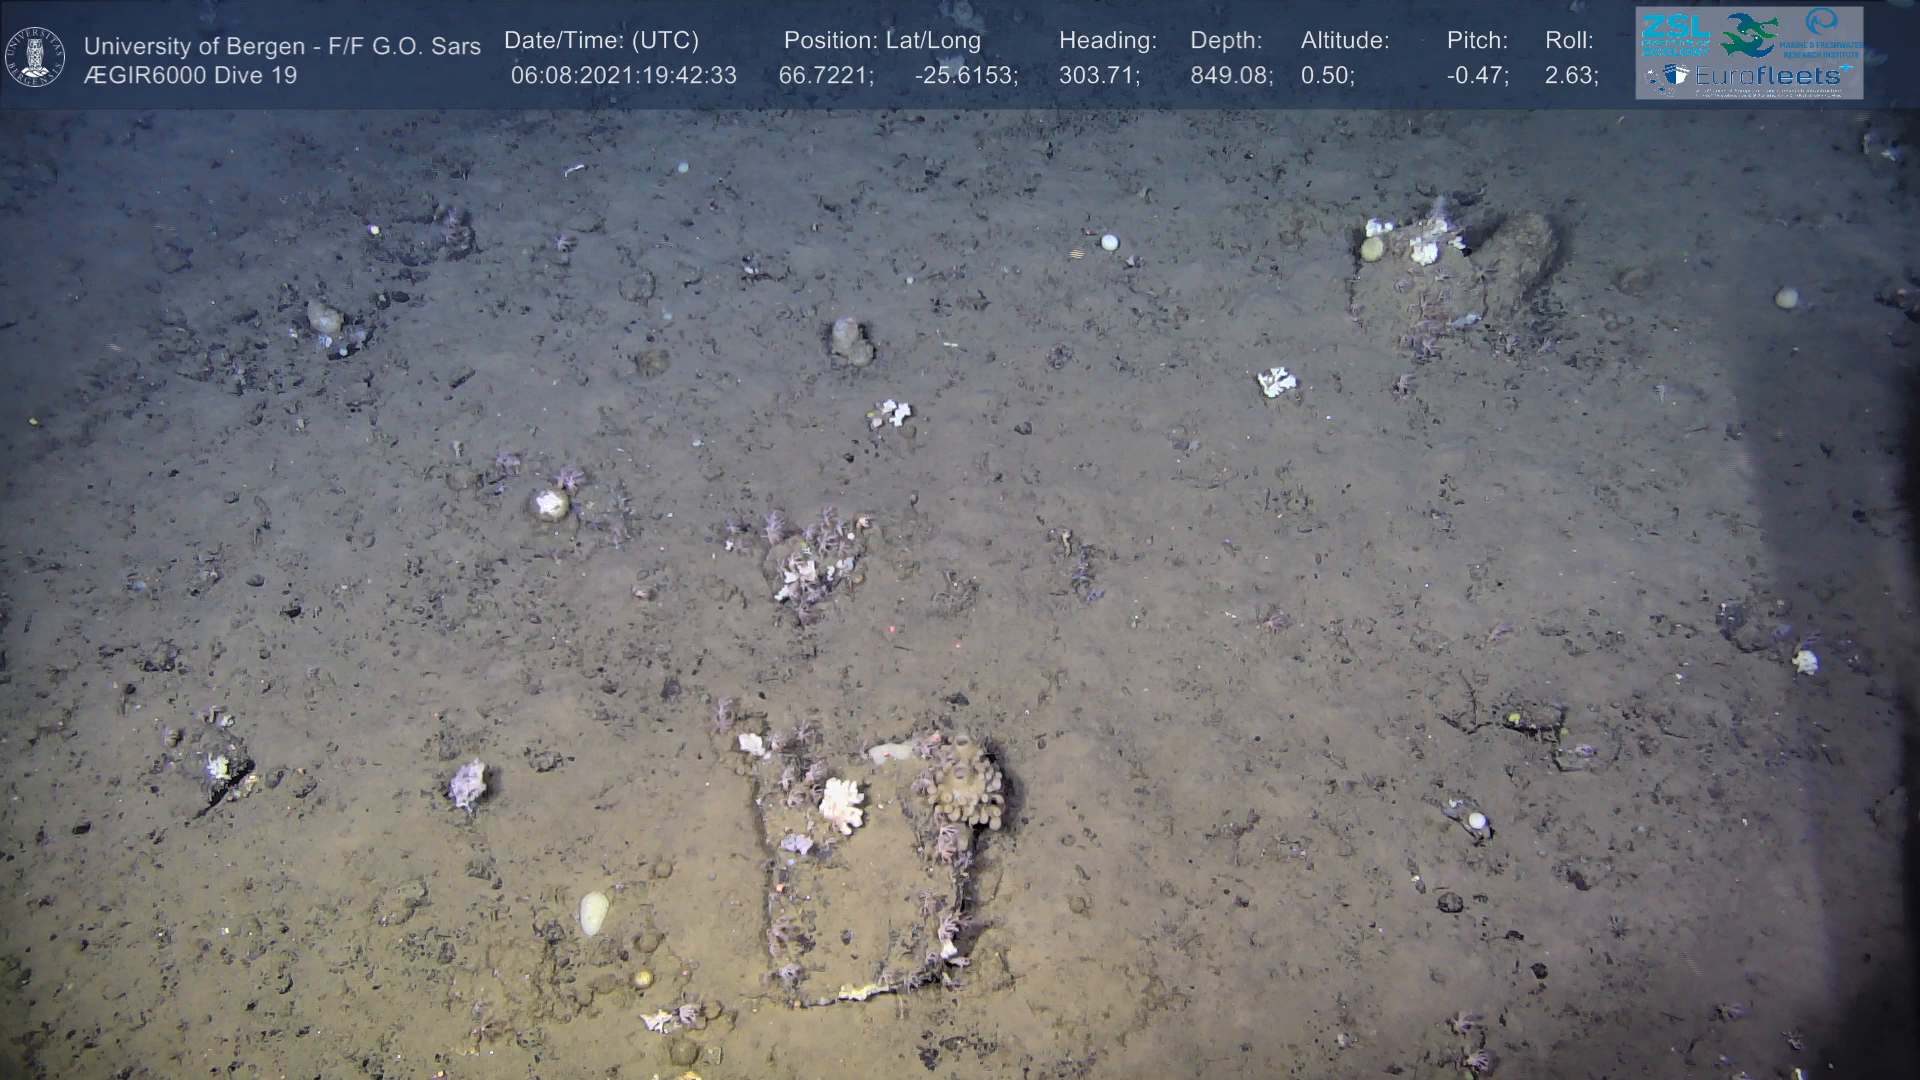Click the longitude value -25.6153
This screenshot has width=1920, height=1080.
pyautogui.click(x=965, y=76)
